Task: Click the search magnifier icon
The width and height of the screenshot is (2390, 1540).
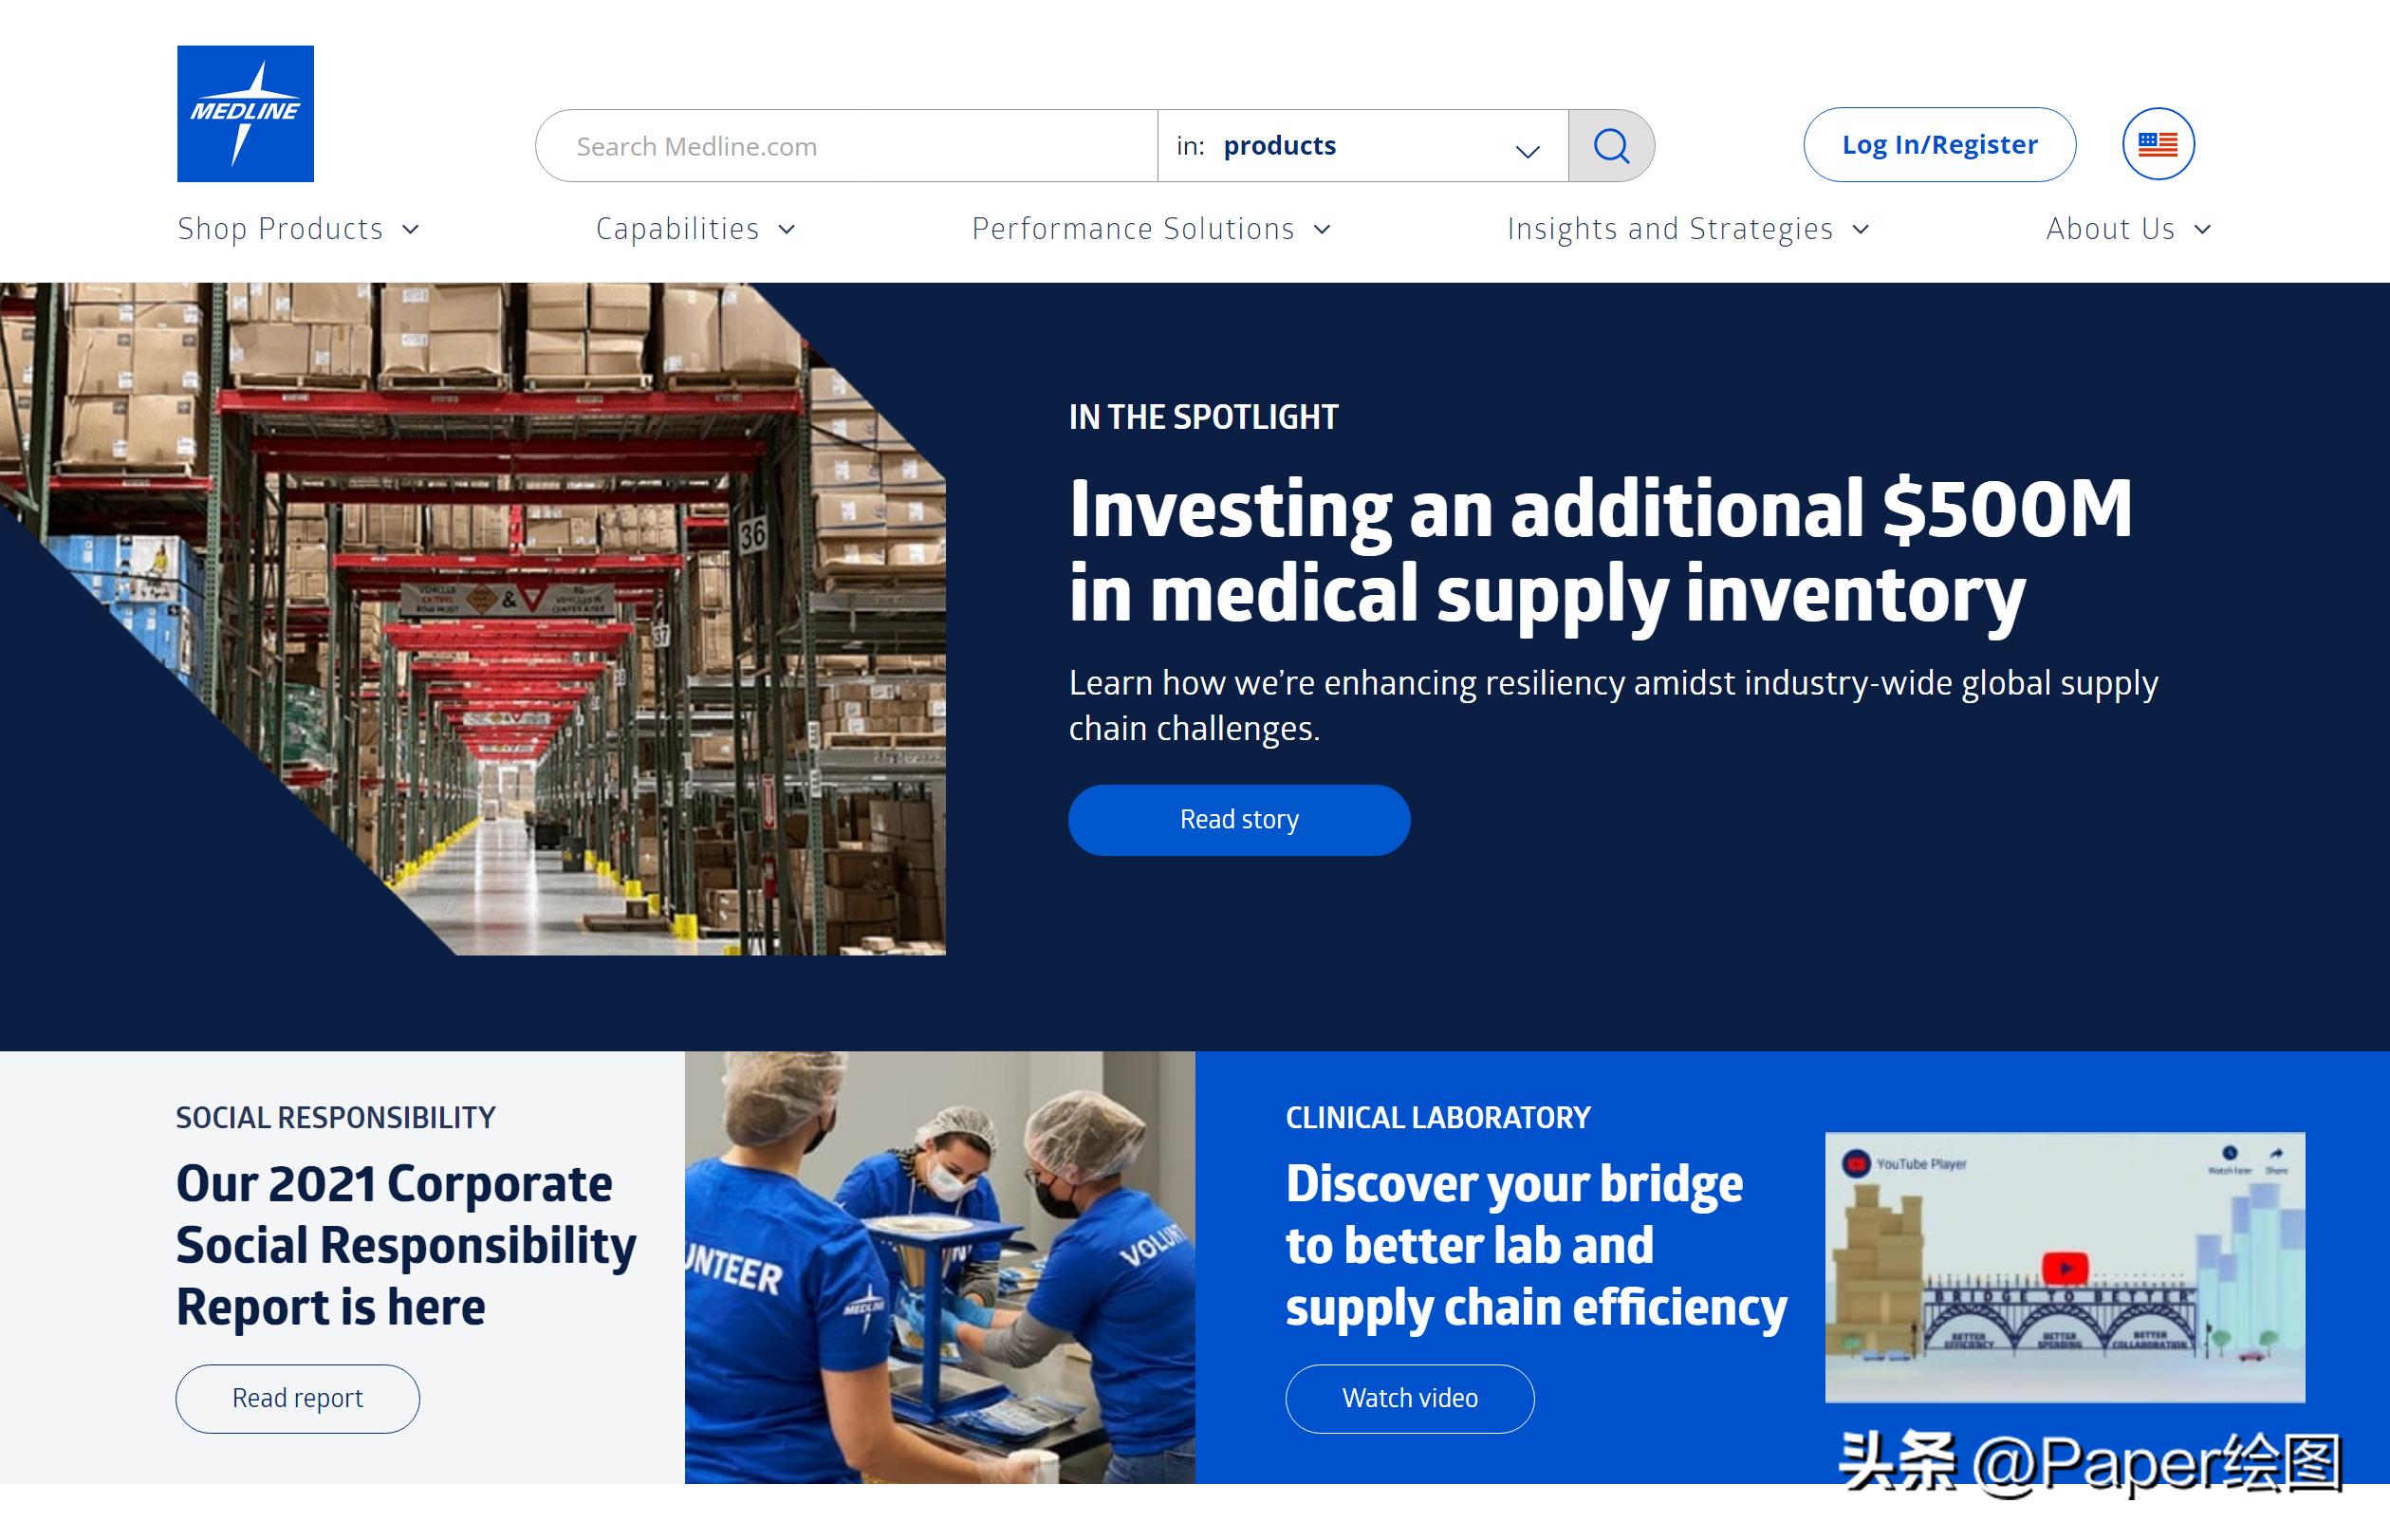Action: tap(1609, 144)
